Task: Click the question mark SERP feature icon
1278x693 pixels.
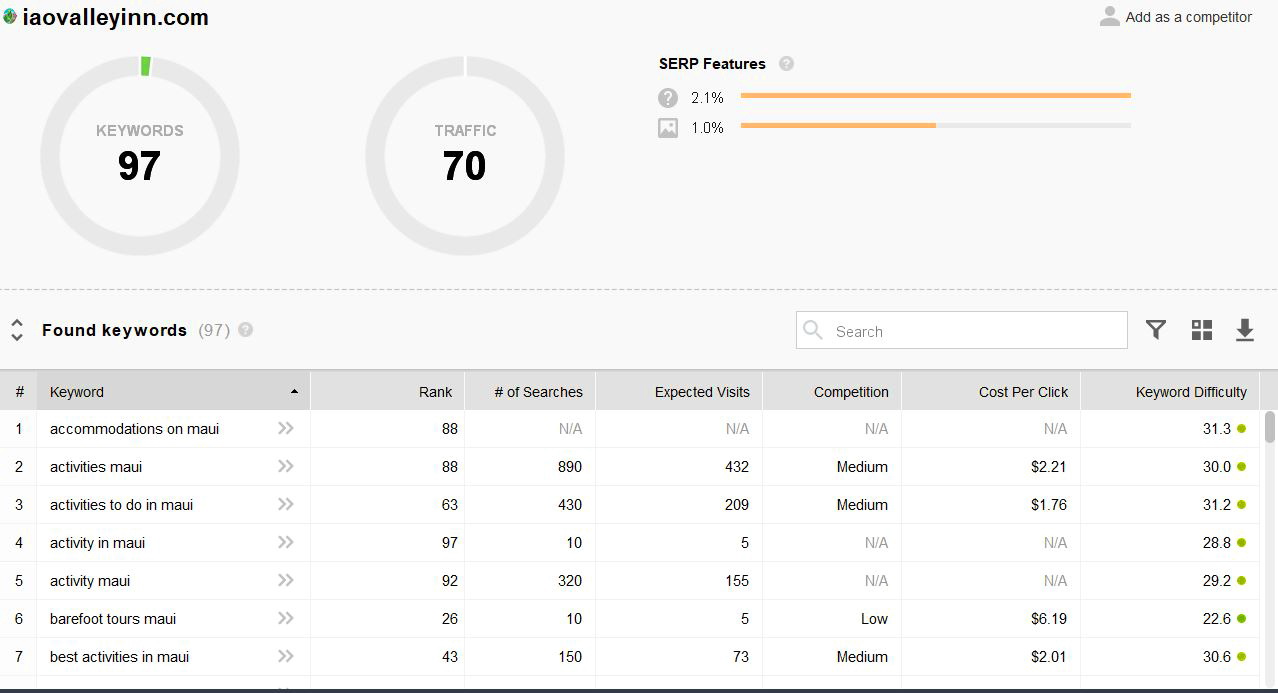Action: pyautogui.click(x=668, y=98)
